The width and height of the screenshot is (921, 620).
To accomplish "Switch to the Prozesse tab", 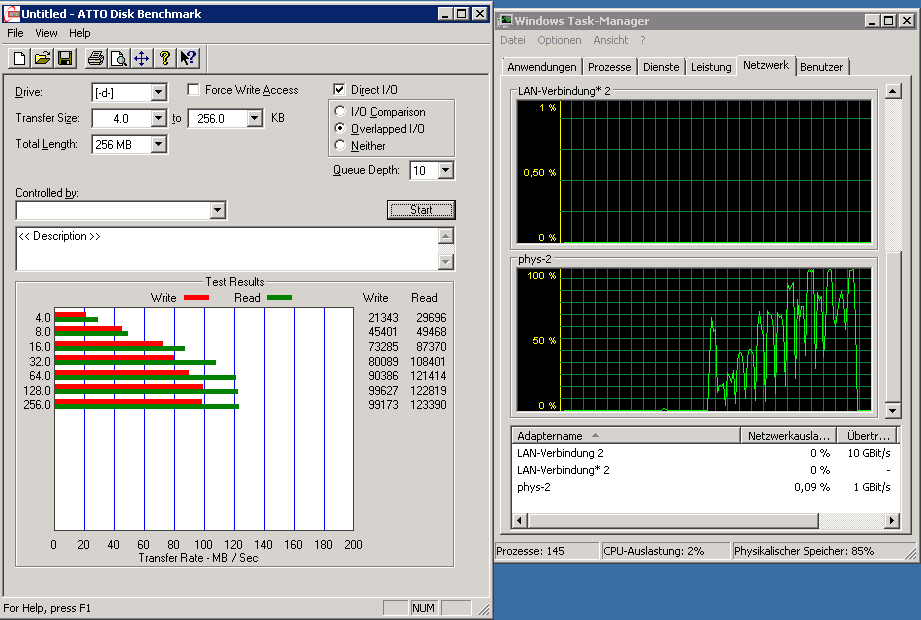I will [x=609, y=67].
